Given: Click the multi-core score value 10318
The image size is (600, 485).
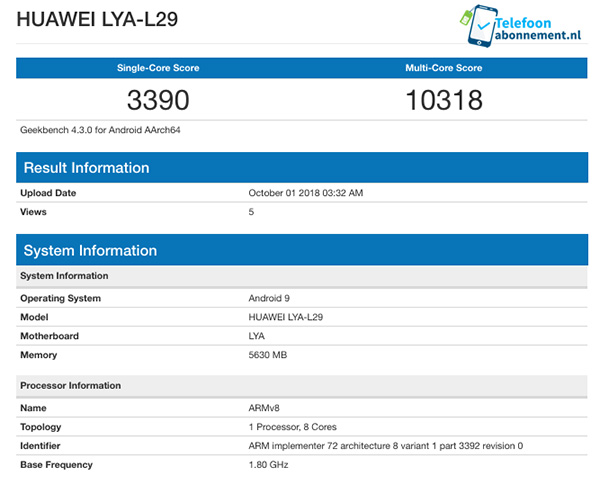Looking at the screenshot, I should point(444,100).
